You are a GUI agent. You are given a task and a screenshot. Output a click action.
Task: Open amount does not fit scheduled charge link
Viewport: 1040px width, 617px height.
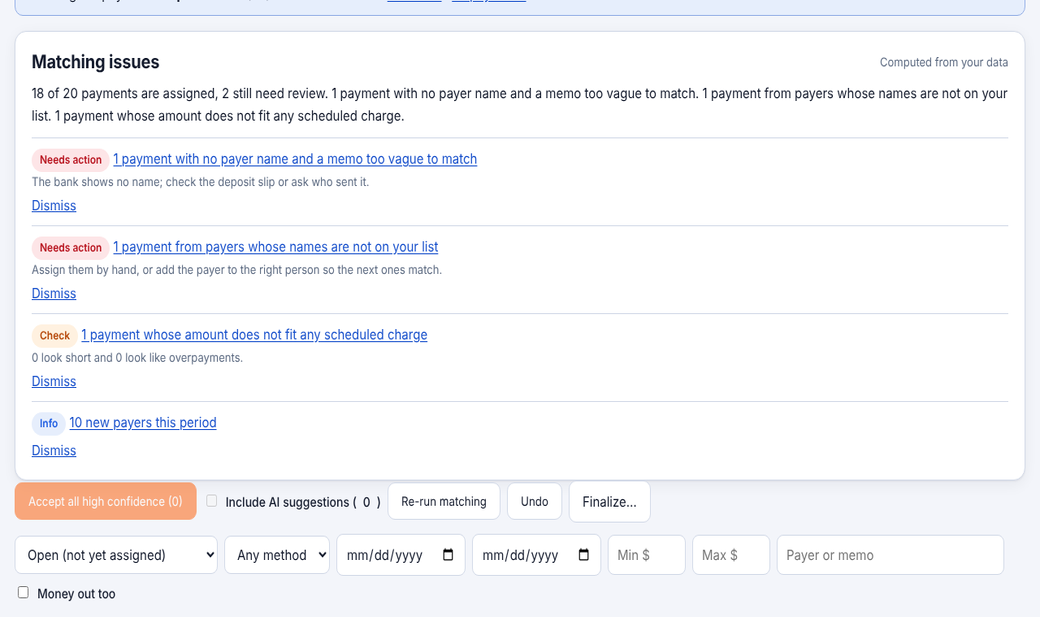(254, 335)
